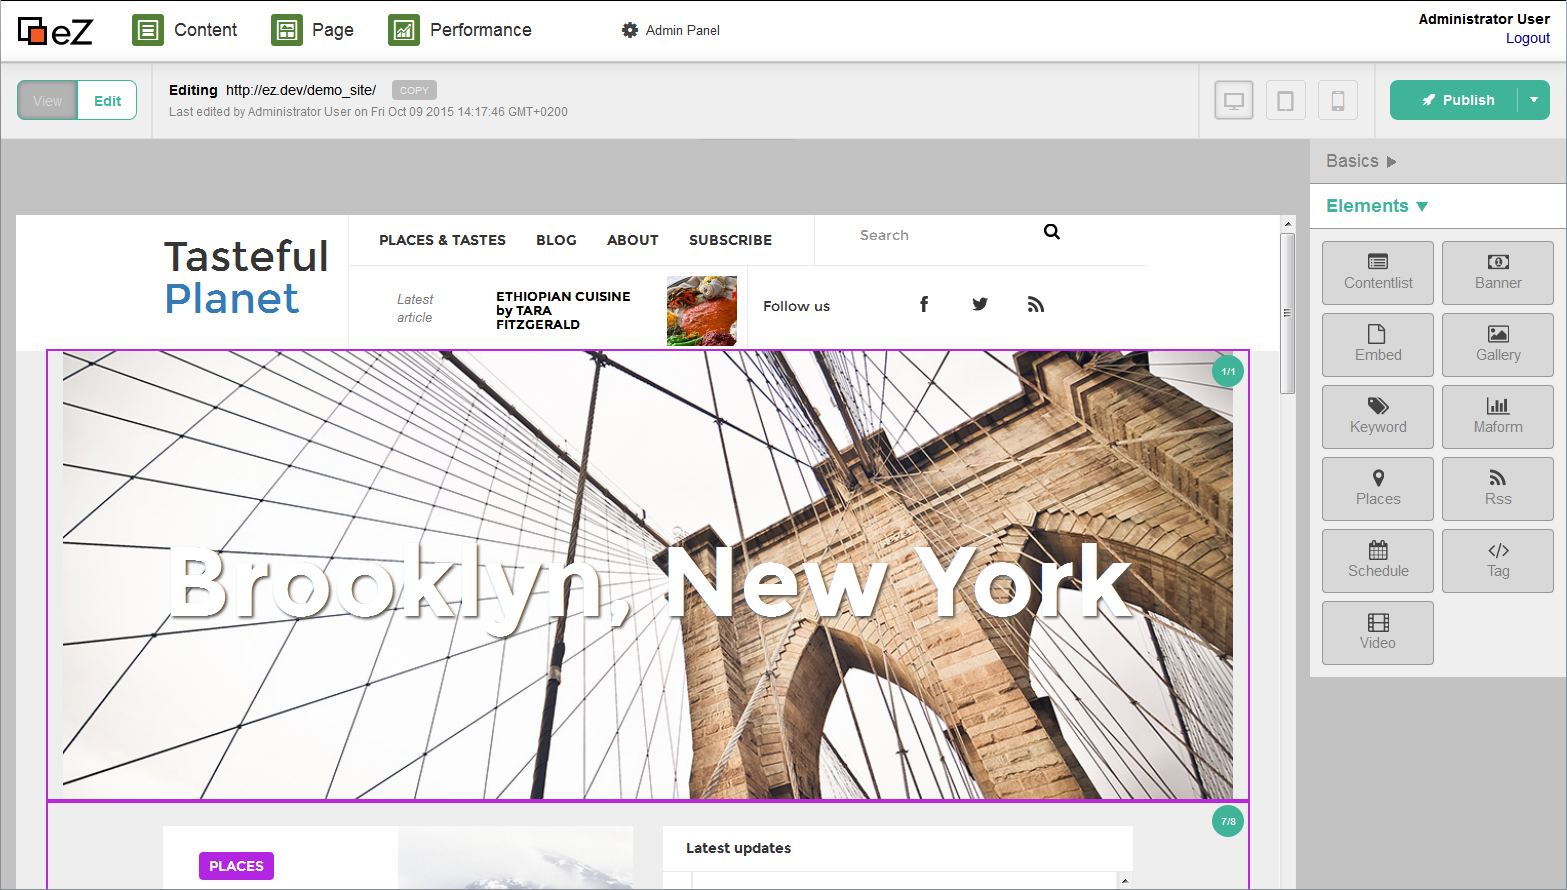The width and height of the screenshot is (1567, 890).
Task: Select tablet preview mode
Action: (x=1285, y=100)
